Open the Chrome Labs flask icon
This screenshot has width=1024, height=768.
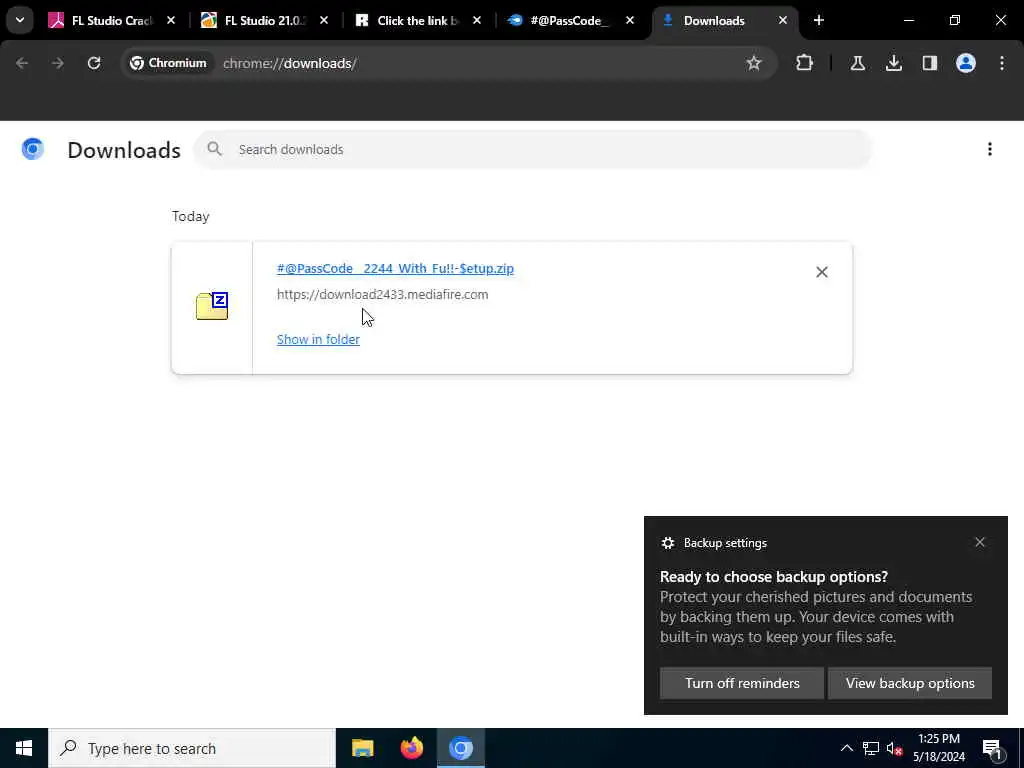(x=857, y=63)
